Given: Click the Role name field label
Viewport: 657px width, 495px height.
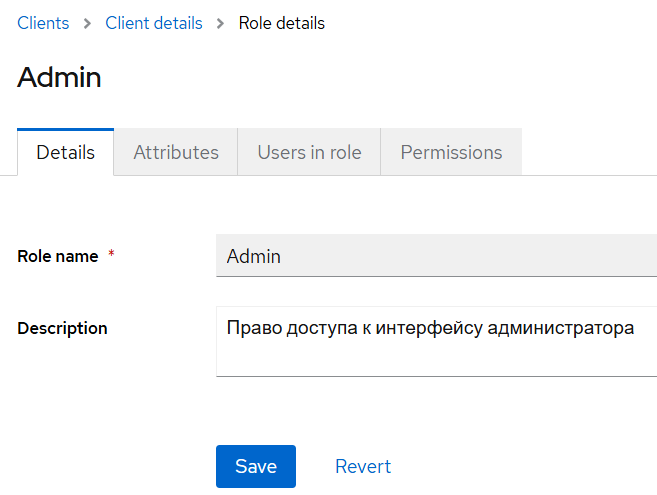Looking at the screenshot, I should point(58,256).
